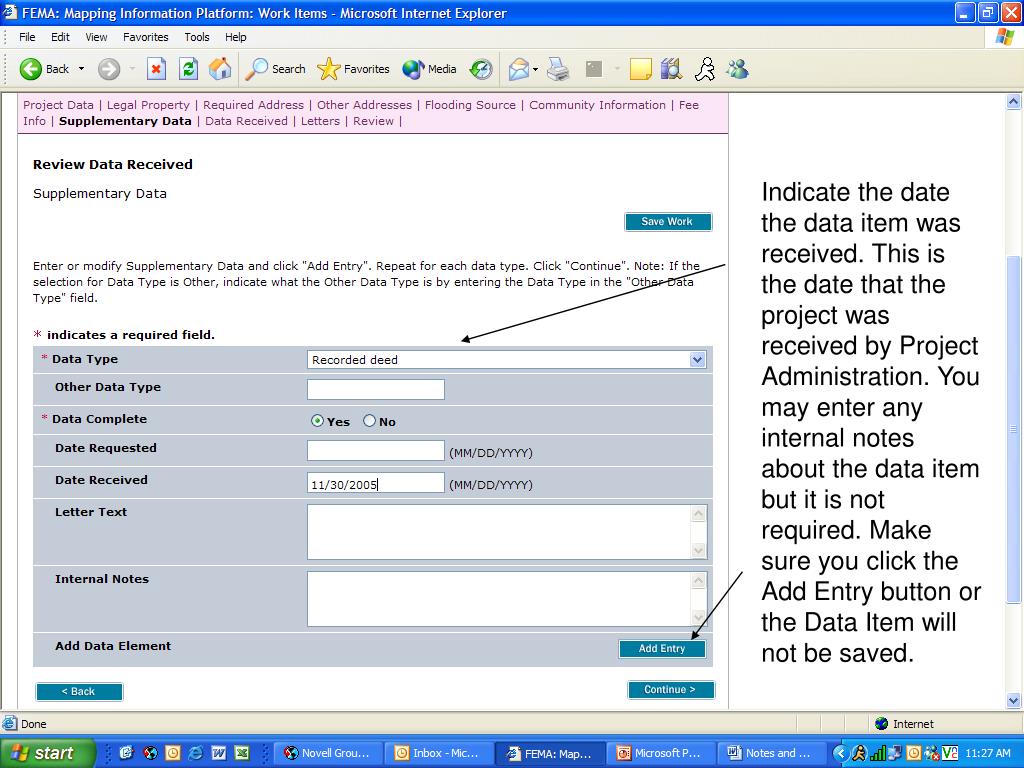
Task: Open the Flooding Source link
Action: pyautogui.click(x=470, y=105)
